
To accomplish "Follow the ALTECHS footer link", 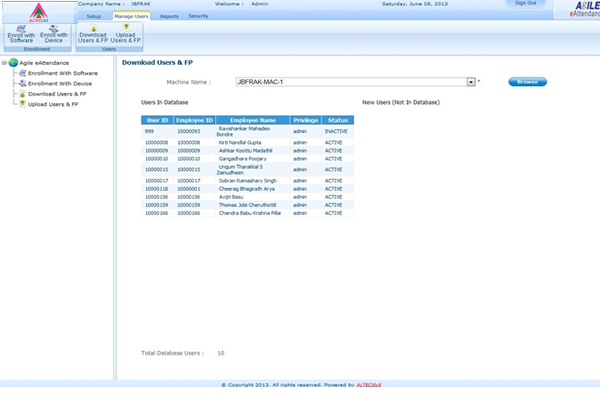I will (368, 385).
